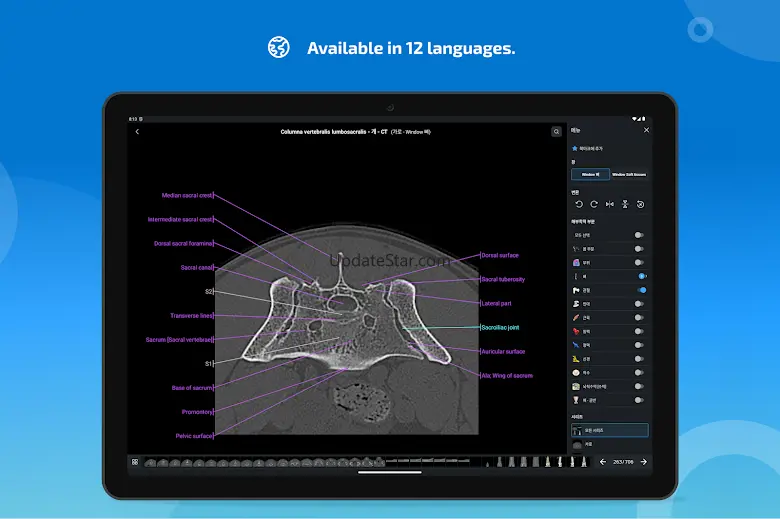
Task: Enable the red muscle-icon structures toggle
Action: click(639, 317)
